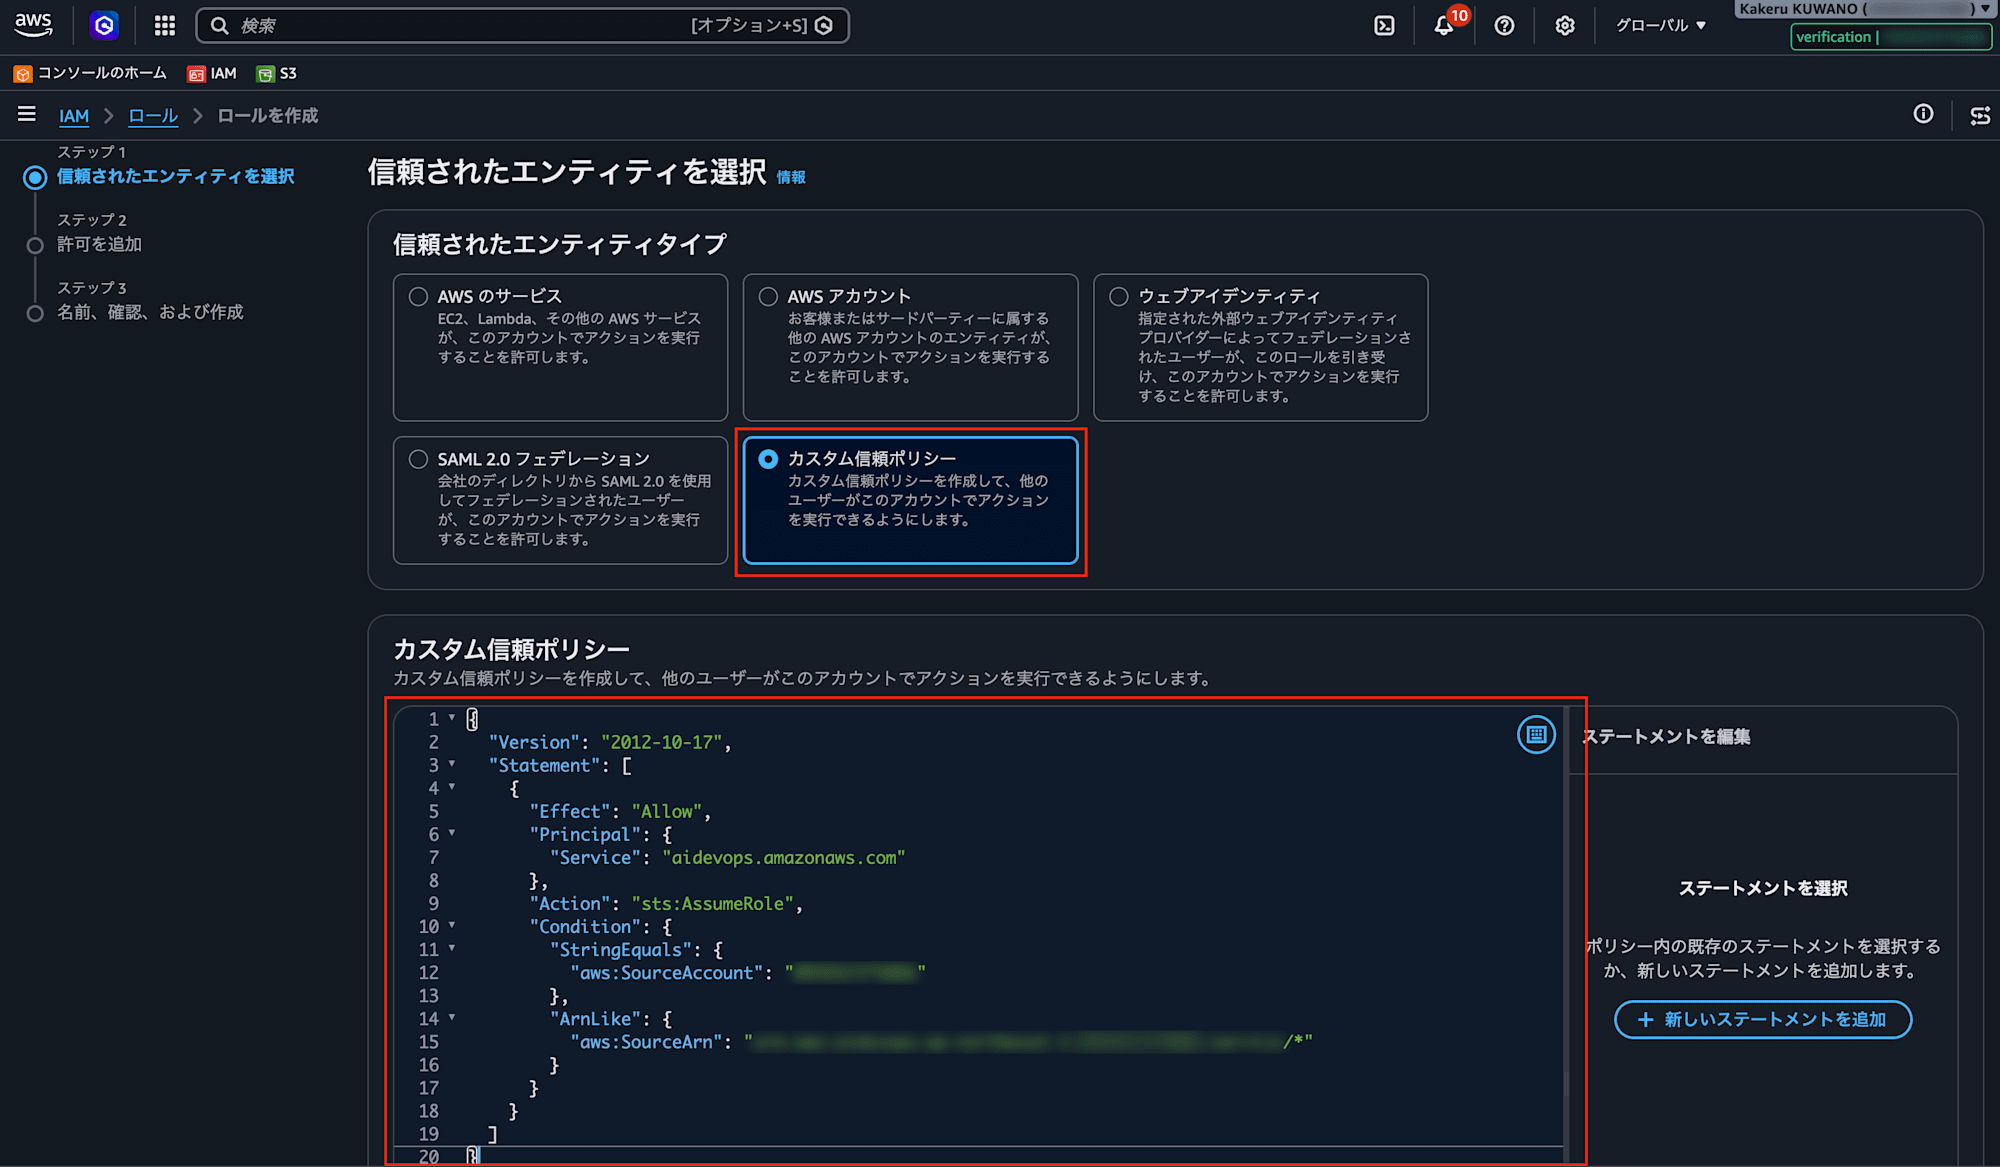Open the AWS console home logo
The image size is (2000, 1167).
pos(33,25)
